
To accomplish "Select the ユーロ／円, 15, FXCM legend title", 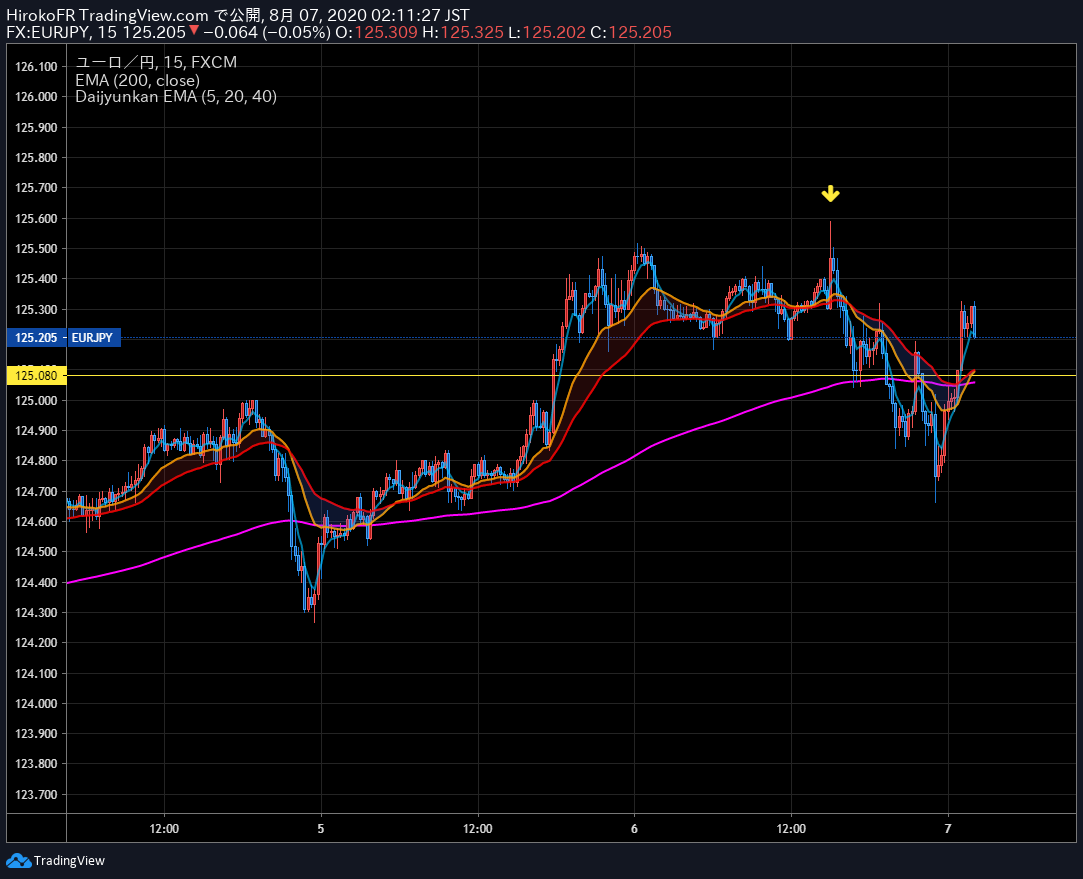I will point(156,62).
